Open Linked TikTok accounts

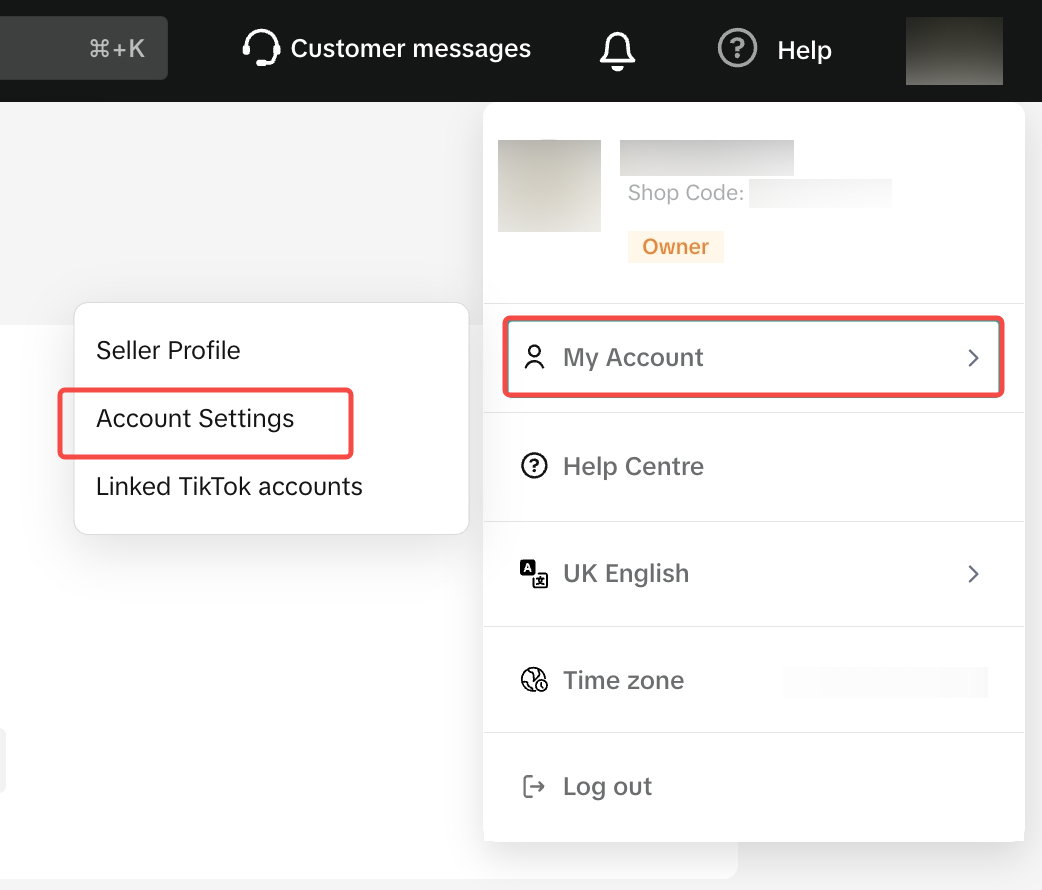tap(229, 487)
